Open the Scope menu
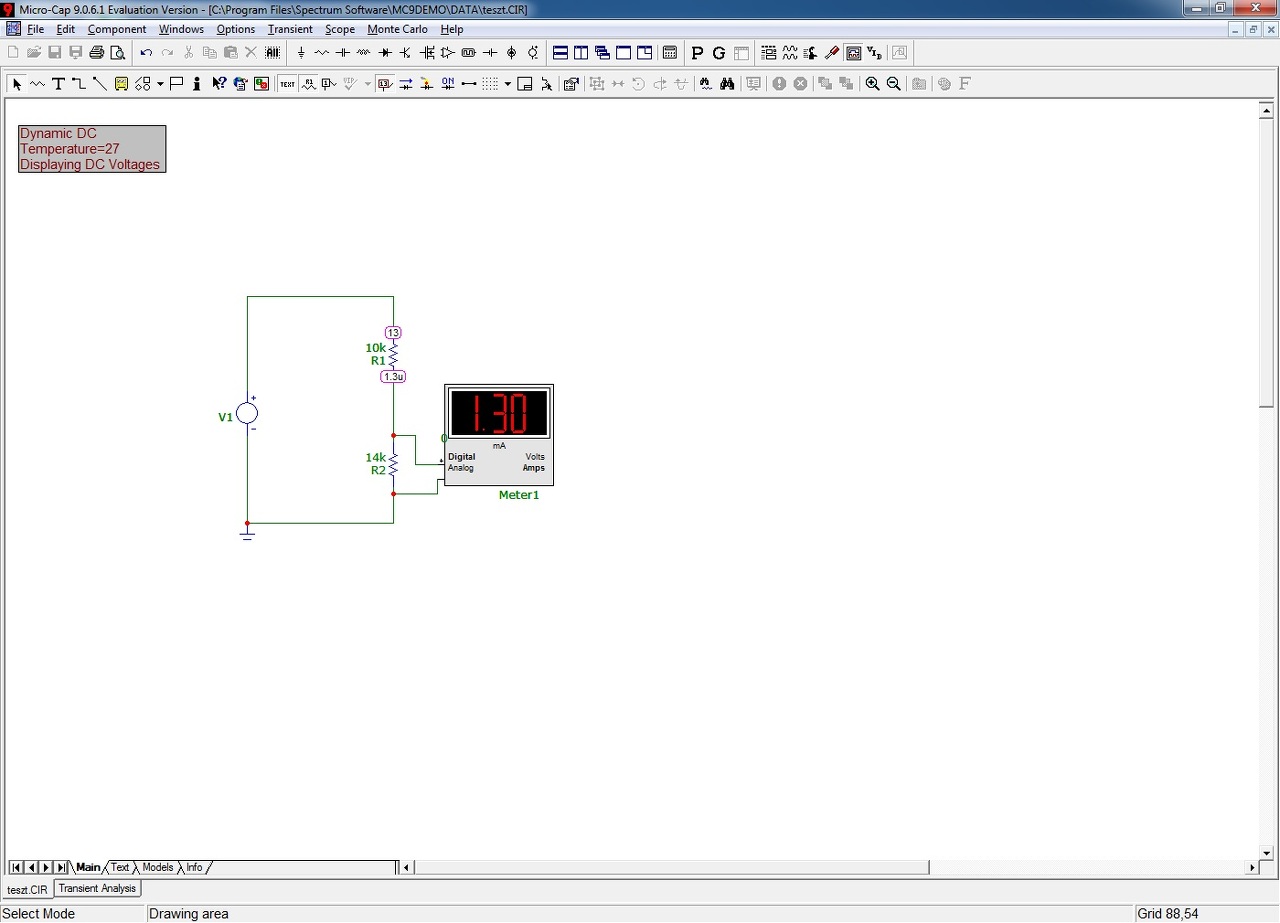The height and width of the screenshot is (923, 1280). point(340,29)
